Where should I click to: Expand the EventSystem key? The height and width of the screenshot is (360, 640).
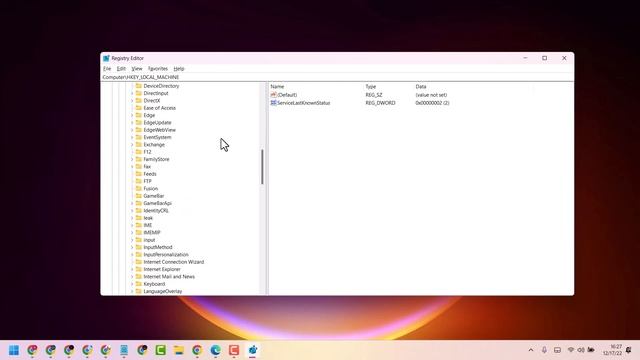point(132,138)
